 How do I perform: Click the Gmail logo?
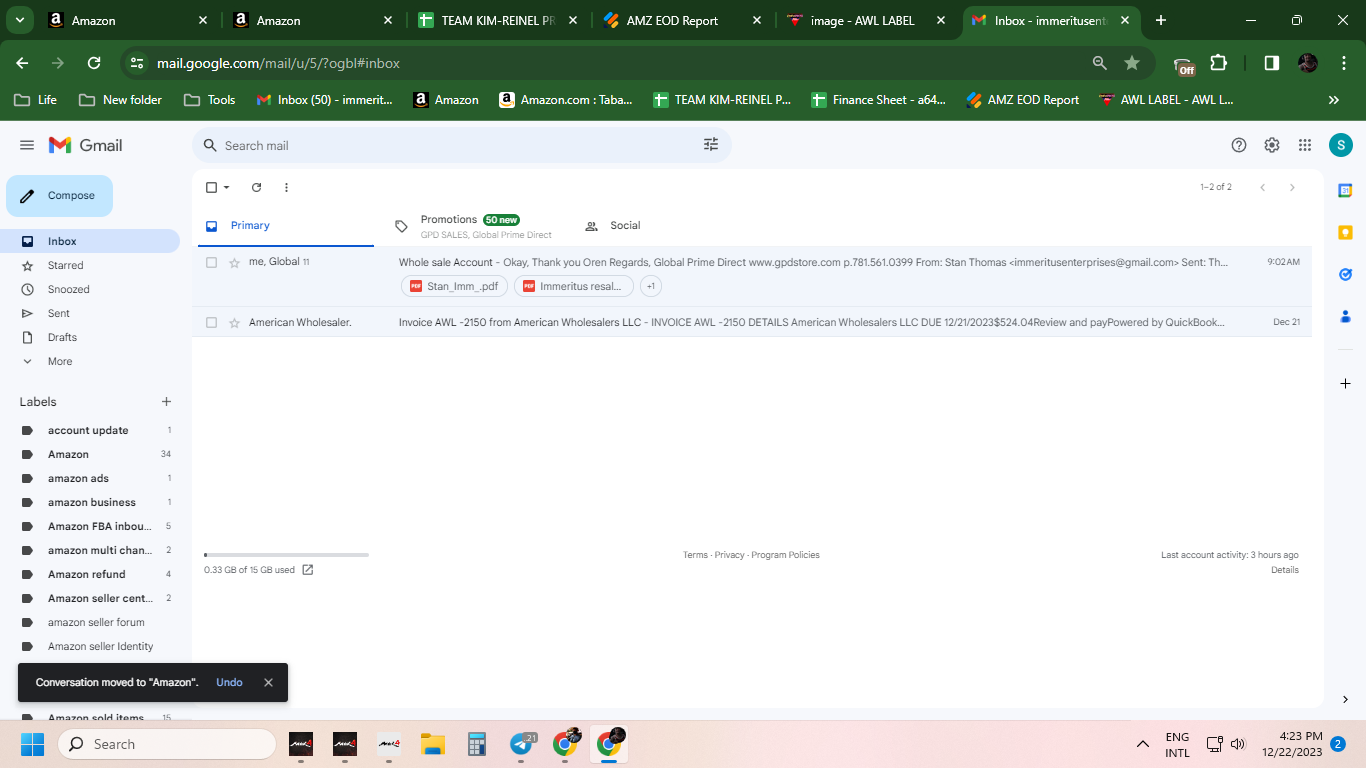click(x=86, y=145)
